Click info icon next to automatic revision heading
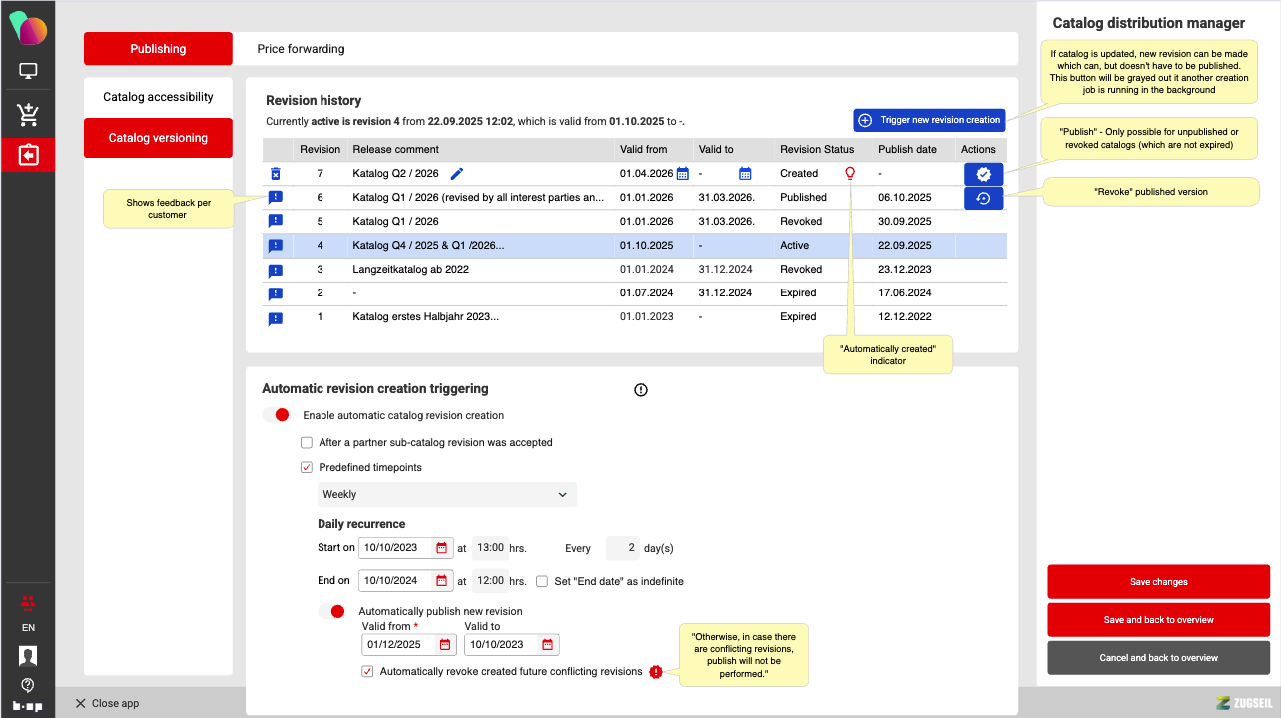Image resolution: width=1281 pixels, height=718 pixels. (x=641, y=390)
